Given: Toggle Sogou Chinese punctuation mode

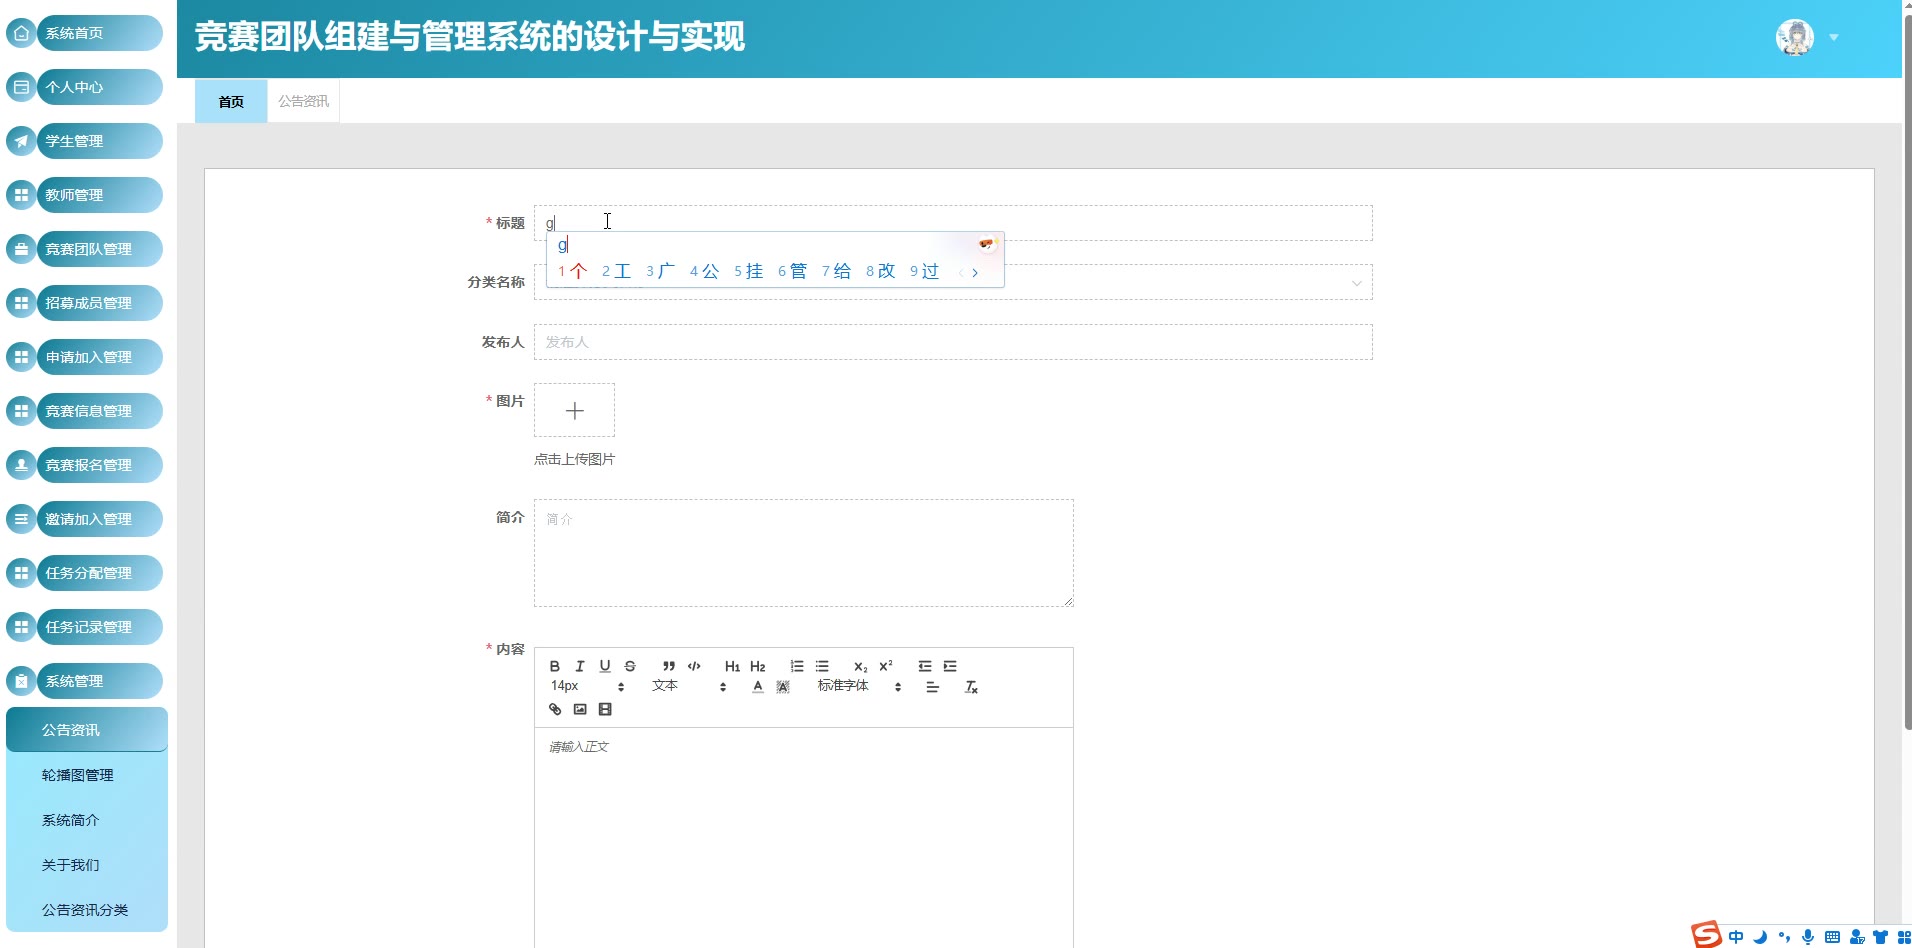Looking at the screenshot, I should point(1784,937).
